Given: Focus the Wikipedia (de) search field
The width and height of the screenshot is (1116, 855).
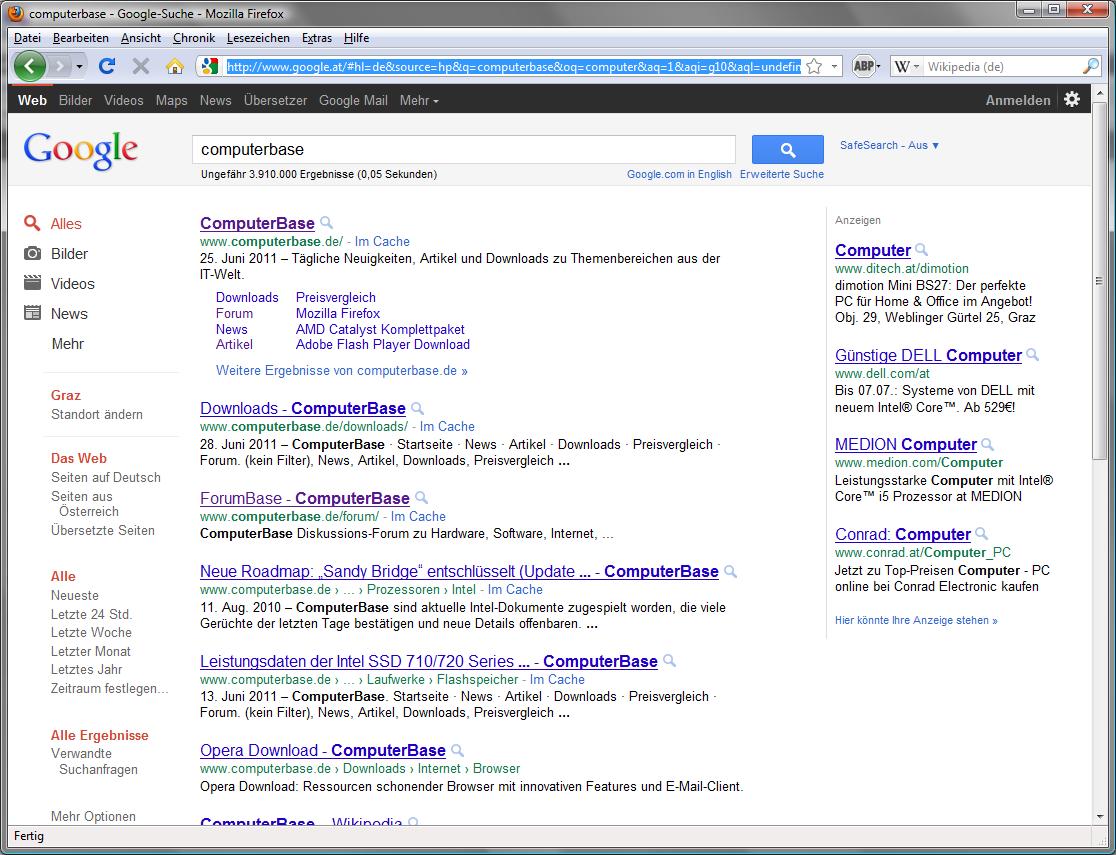Looking at the screenshot, I should pos(1002,66).
